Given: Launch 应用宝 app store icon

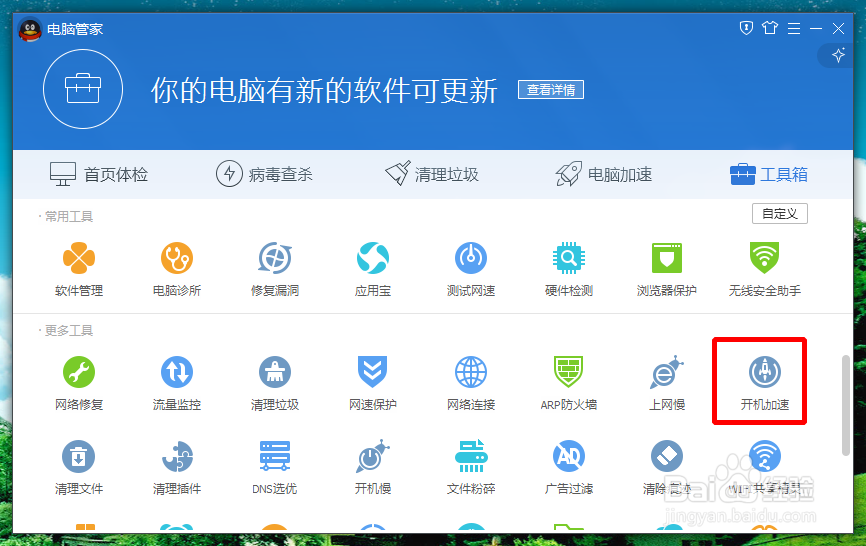Looking at the screenshot, I should [x=373, y=269].
